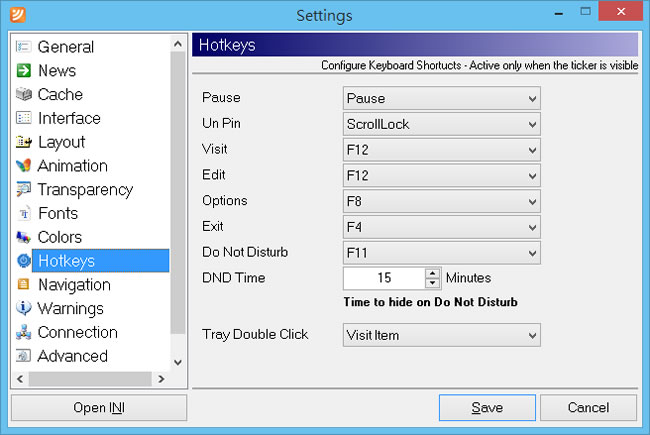Minimize the Settings window
The height and width of the screenshot is (435, 650).
[x=558, y=12]
